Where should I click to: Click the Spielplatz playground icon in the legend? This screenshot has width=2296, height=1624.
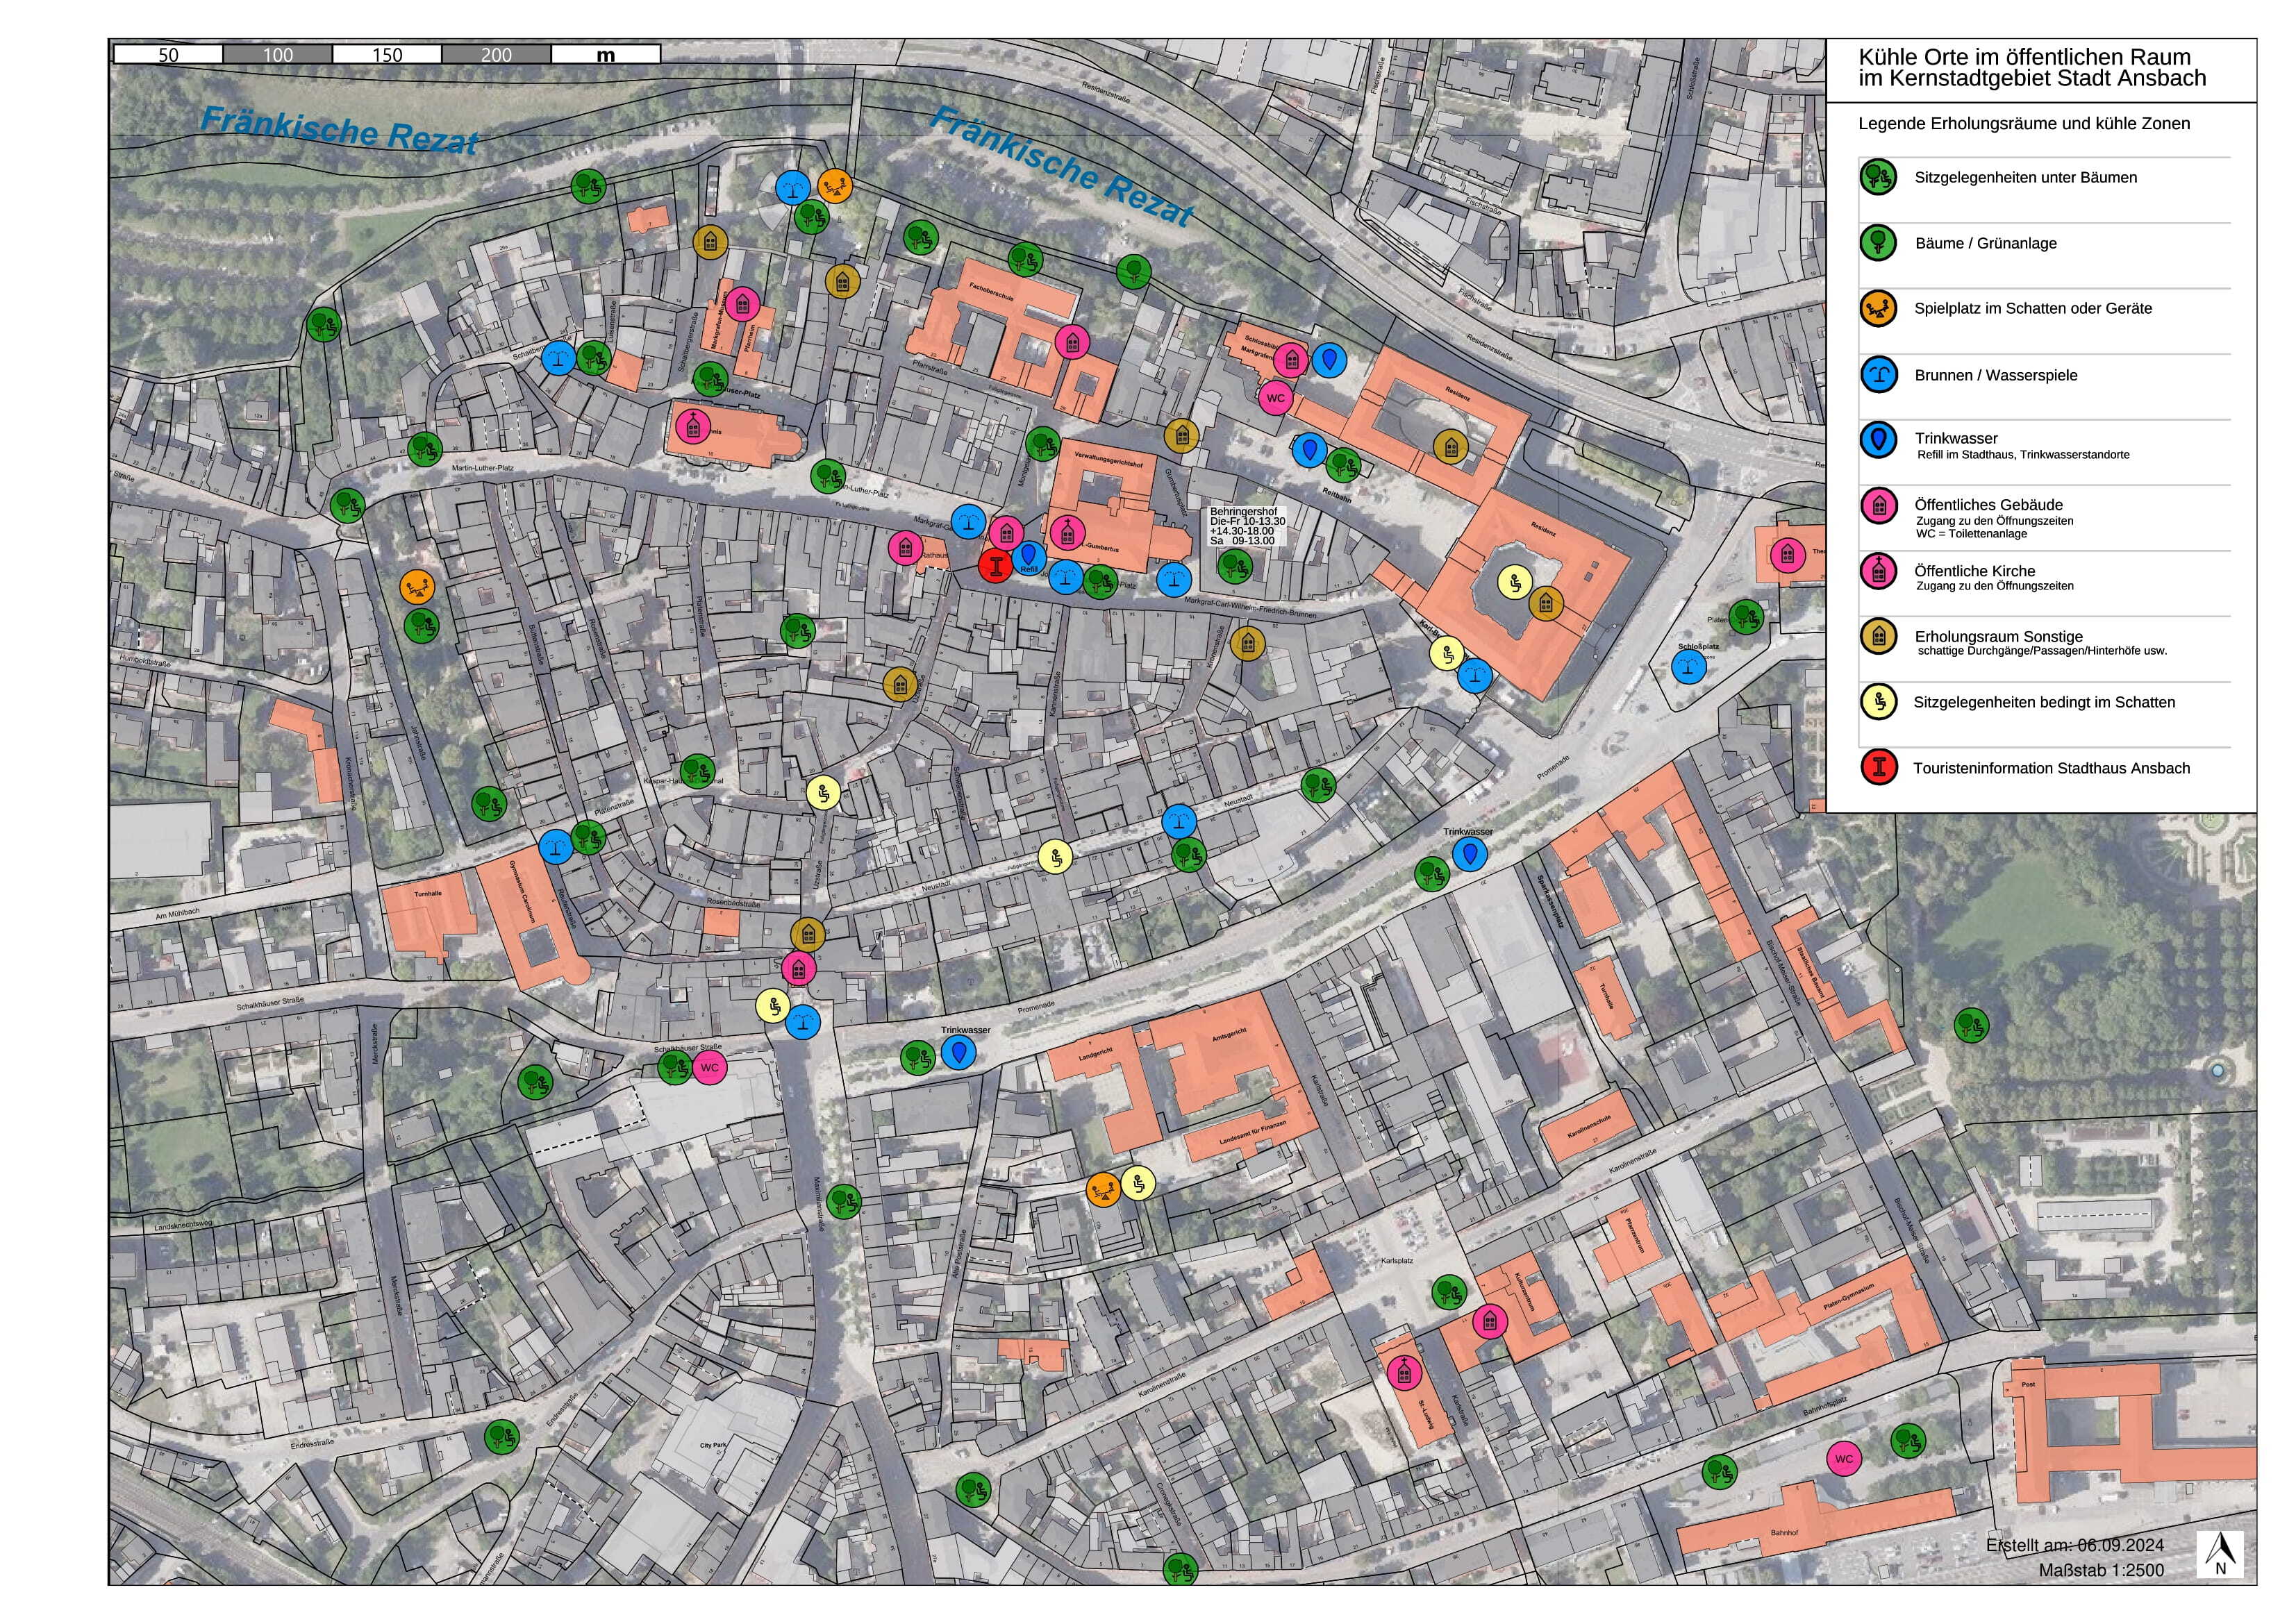1879,308
